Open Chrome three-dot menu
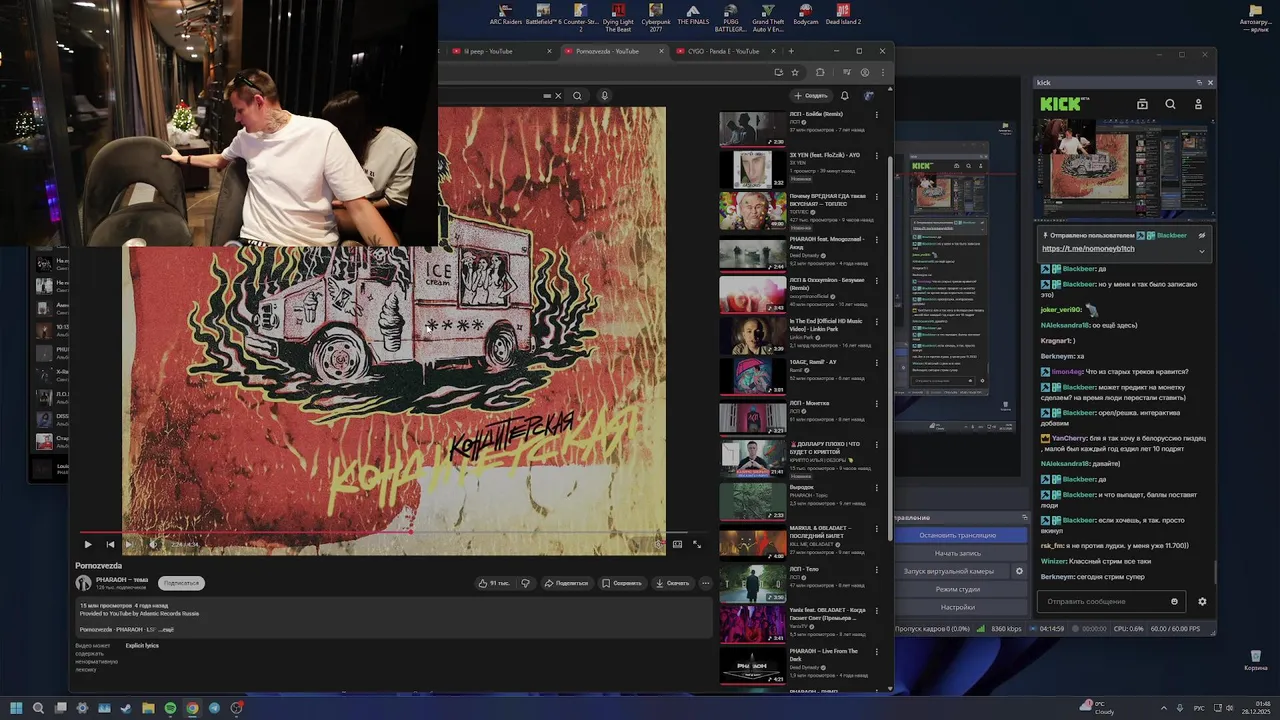The width and height of the screenshot is (1280, 720). (881, 72)
